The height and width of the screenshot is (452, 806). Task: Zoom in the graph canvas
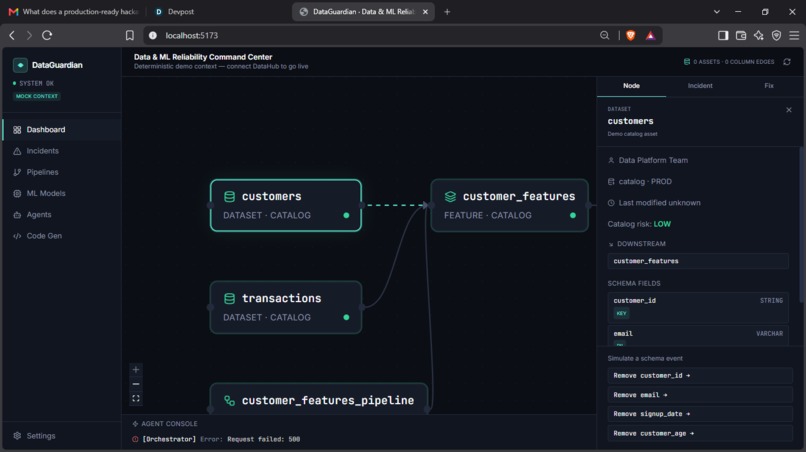pos(136,369)
